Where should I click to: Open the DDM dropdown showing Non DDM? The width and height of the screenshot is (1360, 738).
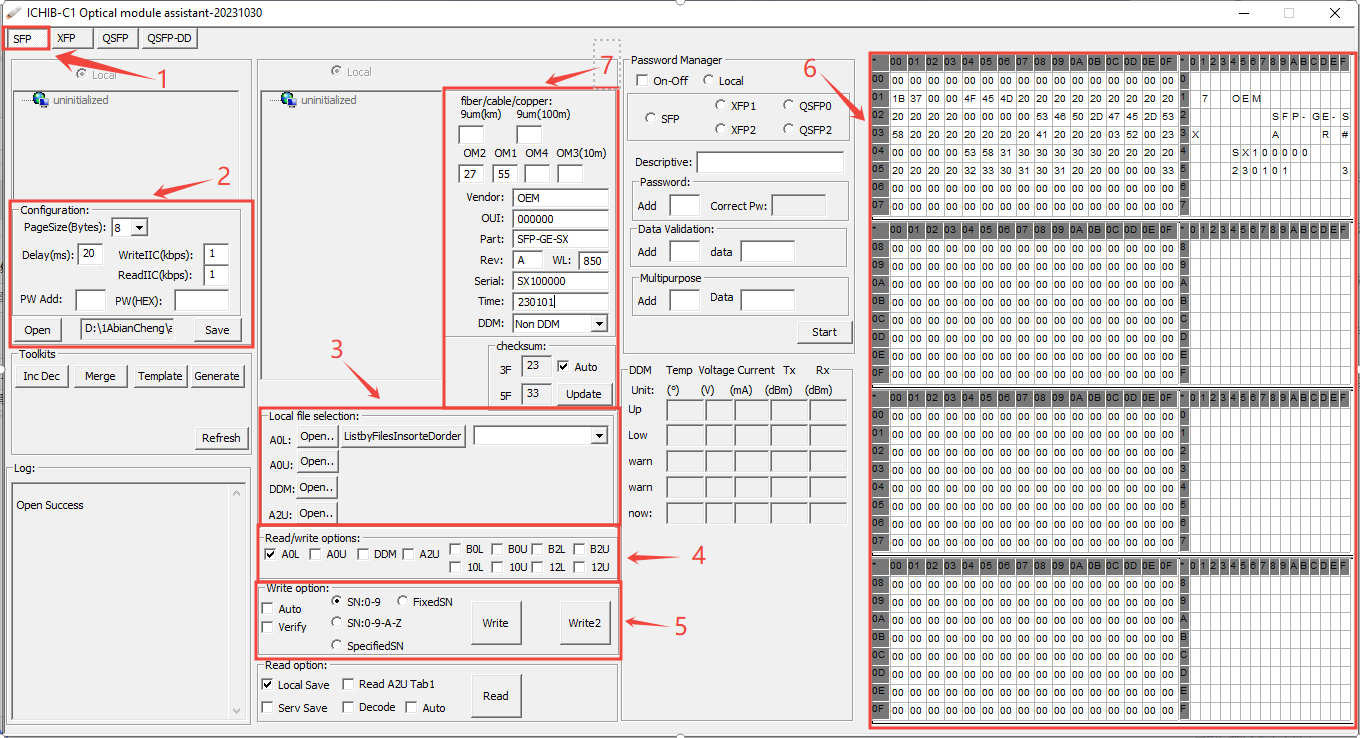(601, 323)
